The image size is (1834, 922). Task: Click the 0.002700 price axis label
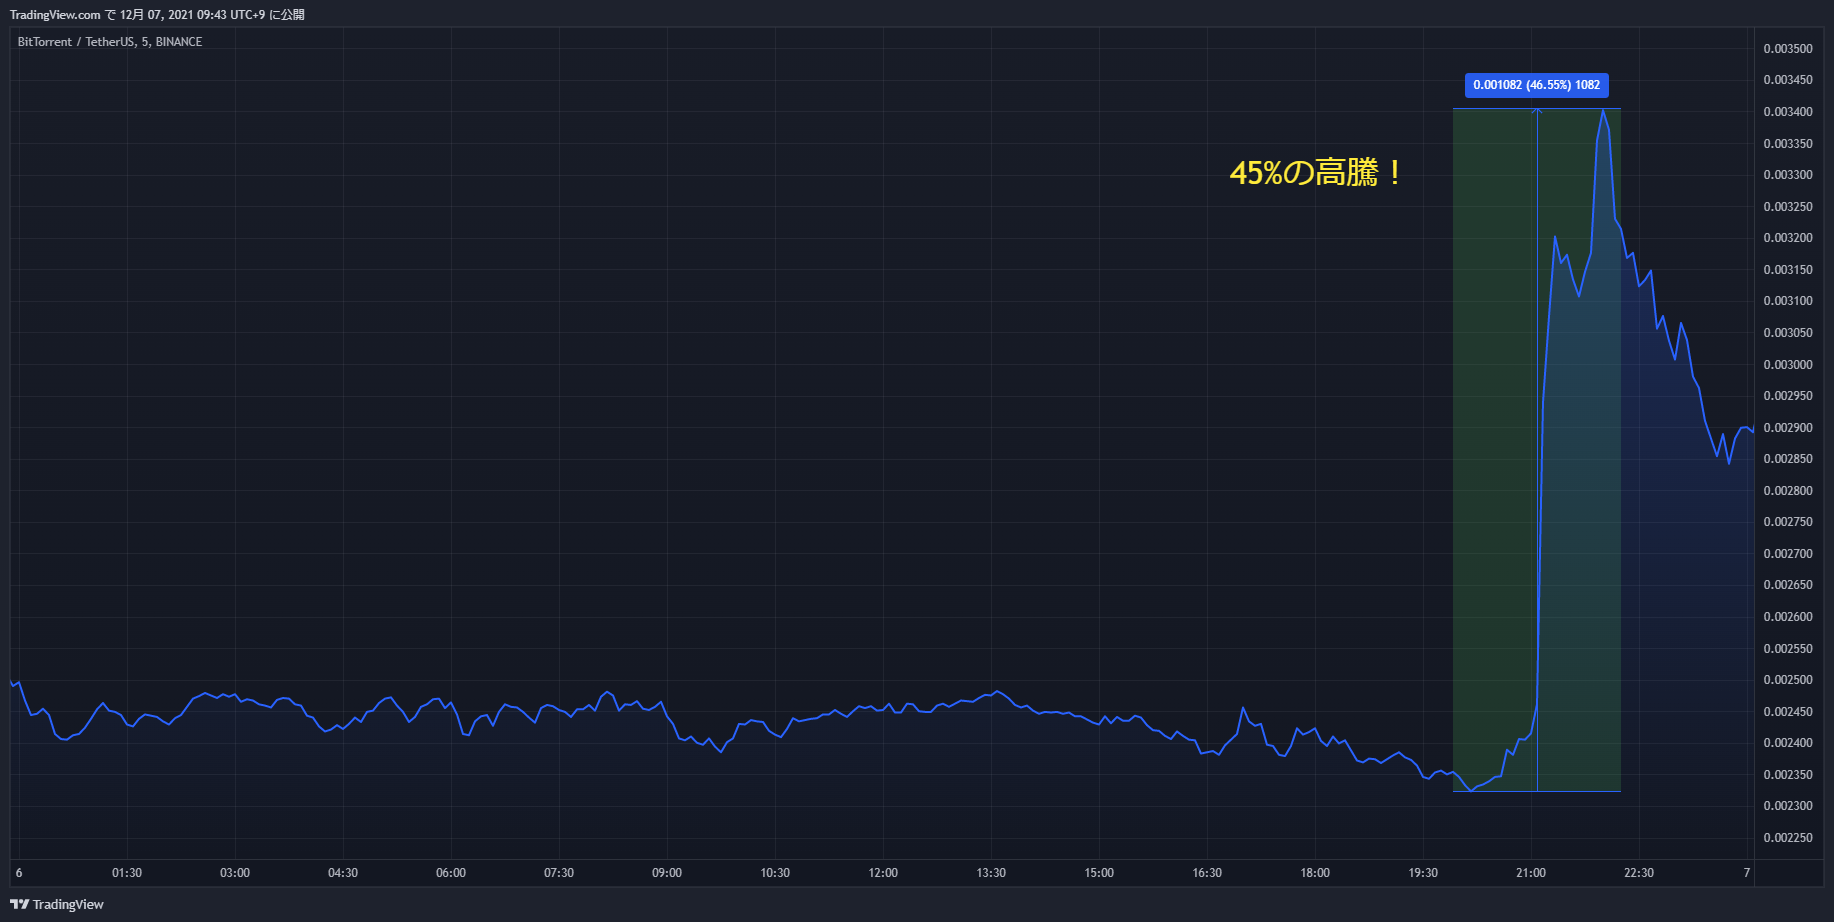pyautogui.click(x=1788, y=554)
